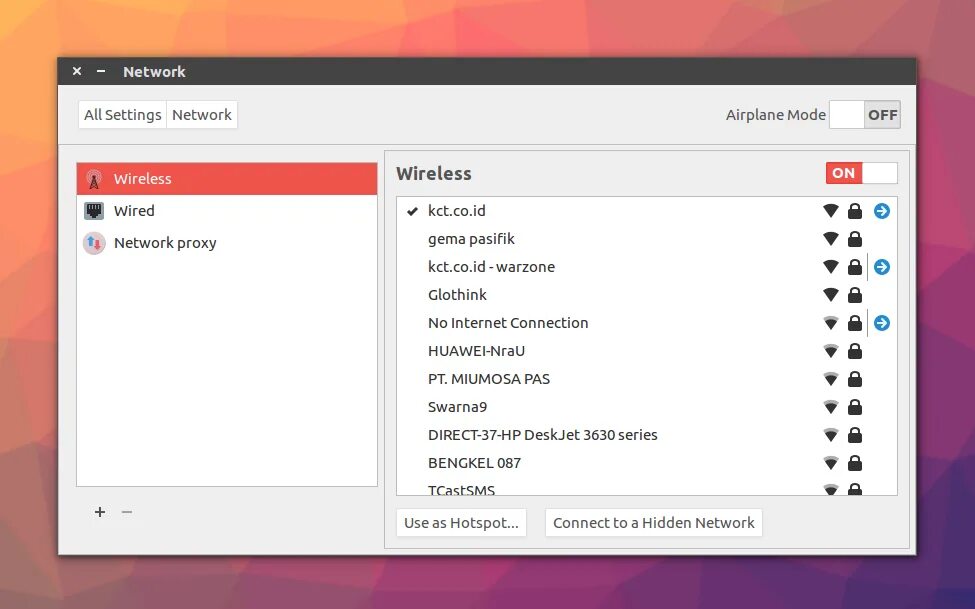
Task: Click lock icon for No Internet Connection
Action: click(x=855, y=323)
